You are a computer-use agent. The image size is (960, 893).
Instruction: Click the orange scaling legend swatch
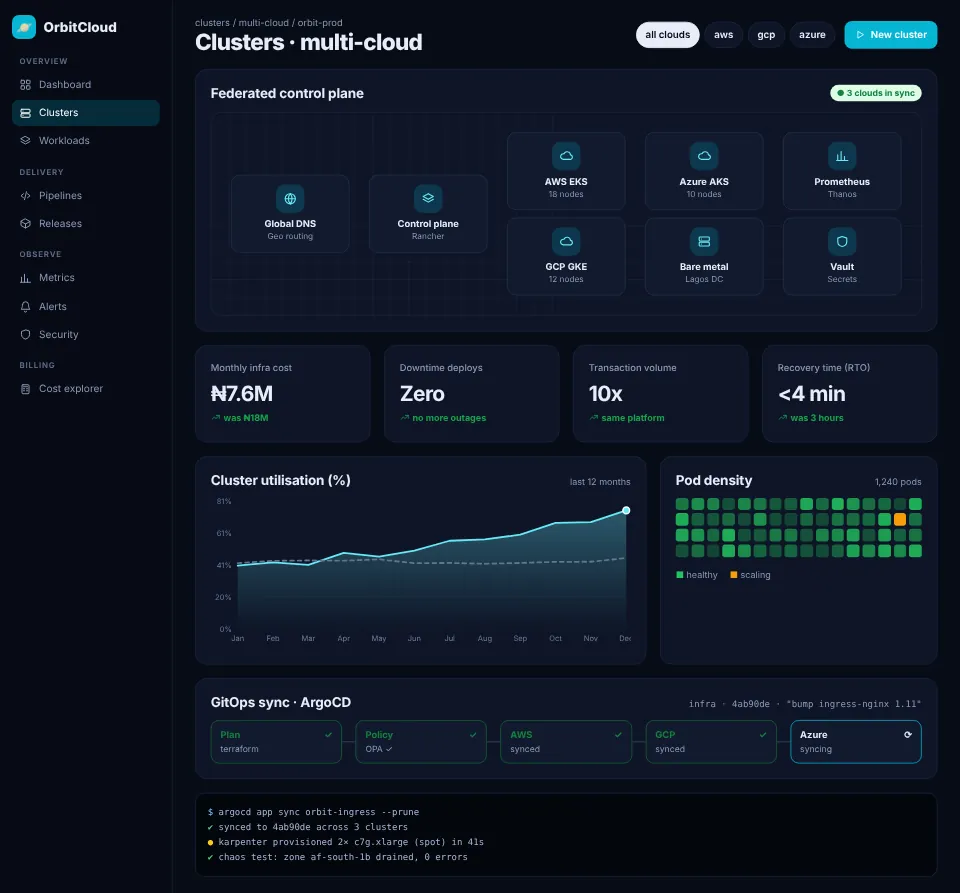click(733, 575)
